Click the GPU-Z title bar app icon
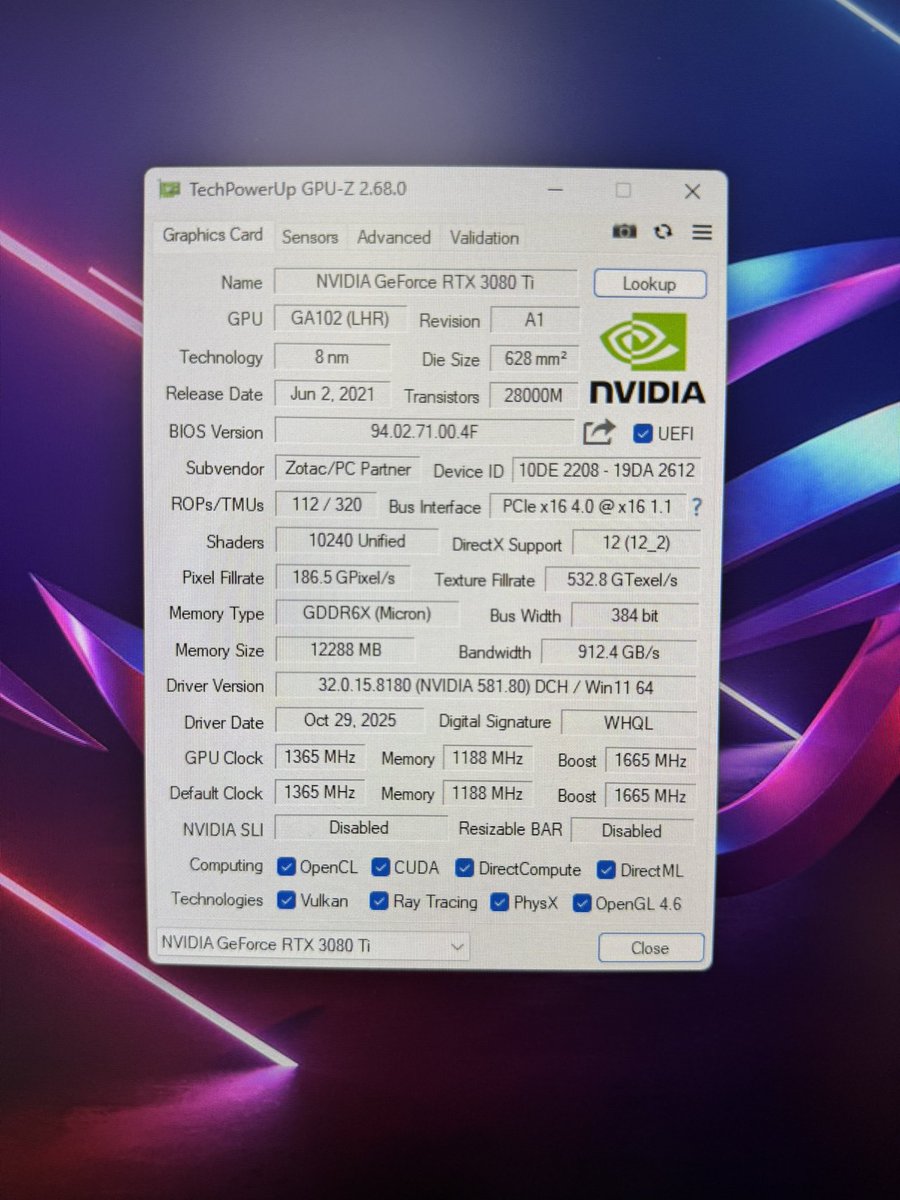Image resolution: width=900 pixels, height=1200 pixels. 169,189
